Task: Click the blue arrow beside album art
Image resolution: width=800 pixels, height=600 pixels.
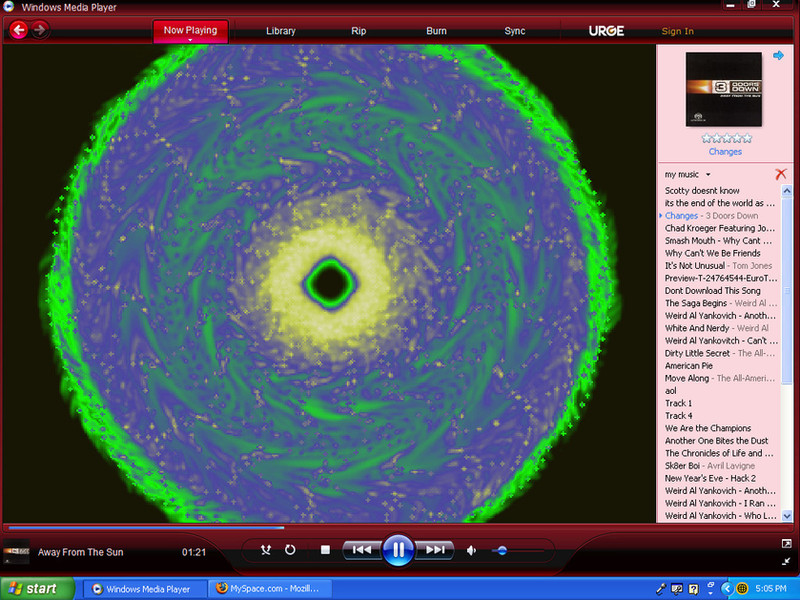Action: click(778, 55)
